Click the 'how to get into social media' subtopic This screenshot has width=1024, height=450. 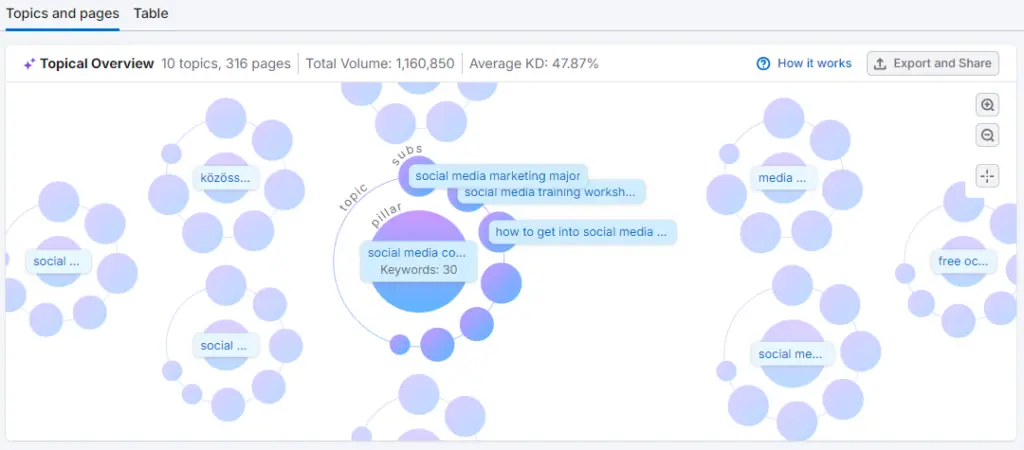(x=581, y=232)
